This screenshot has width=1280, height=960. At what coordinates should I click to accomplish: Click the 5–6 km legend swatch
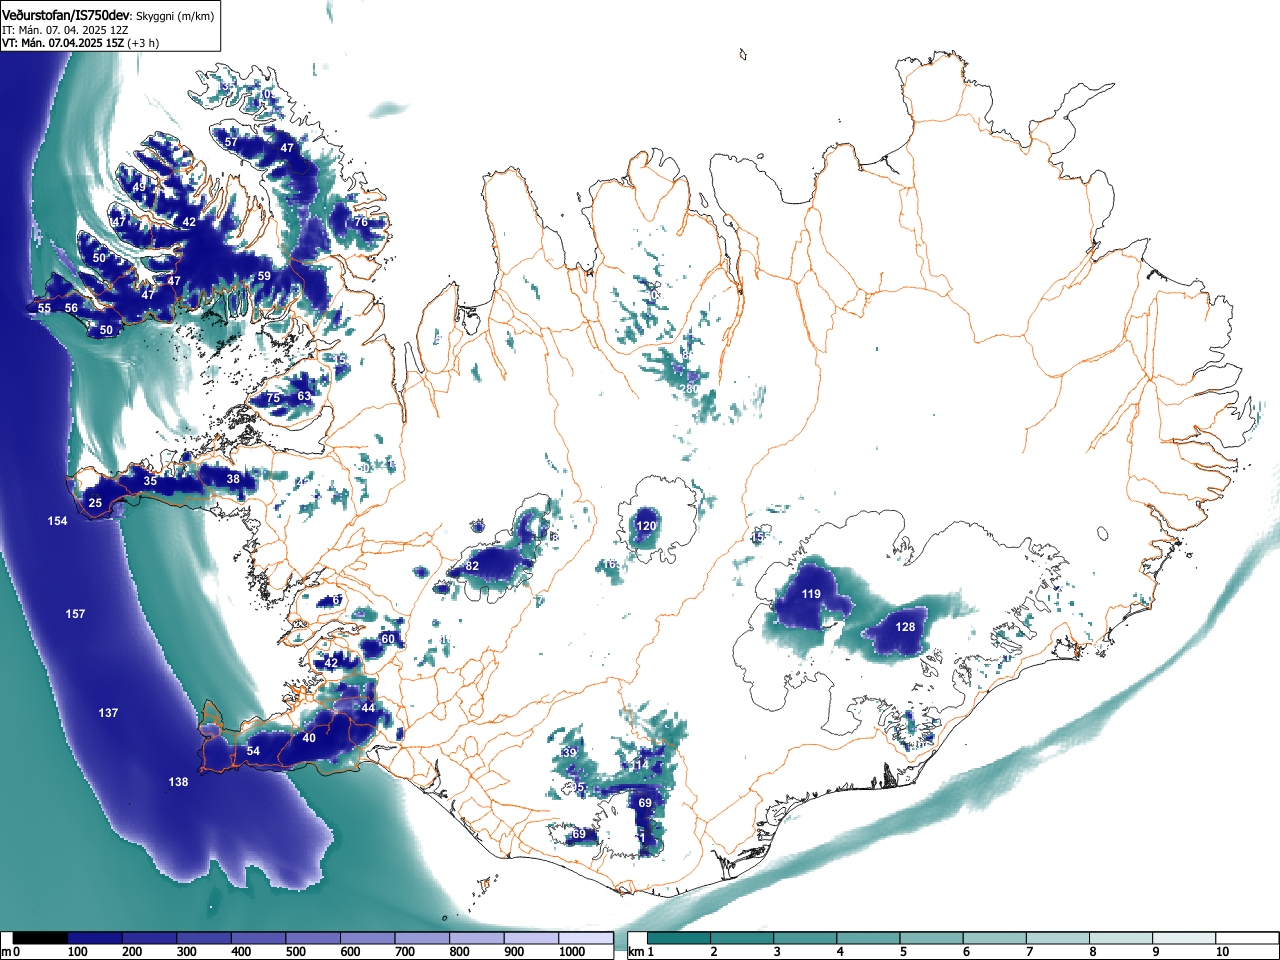932,938
